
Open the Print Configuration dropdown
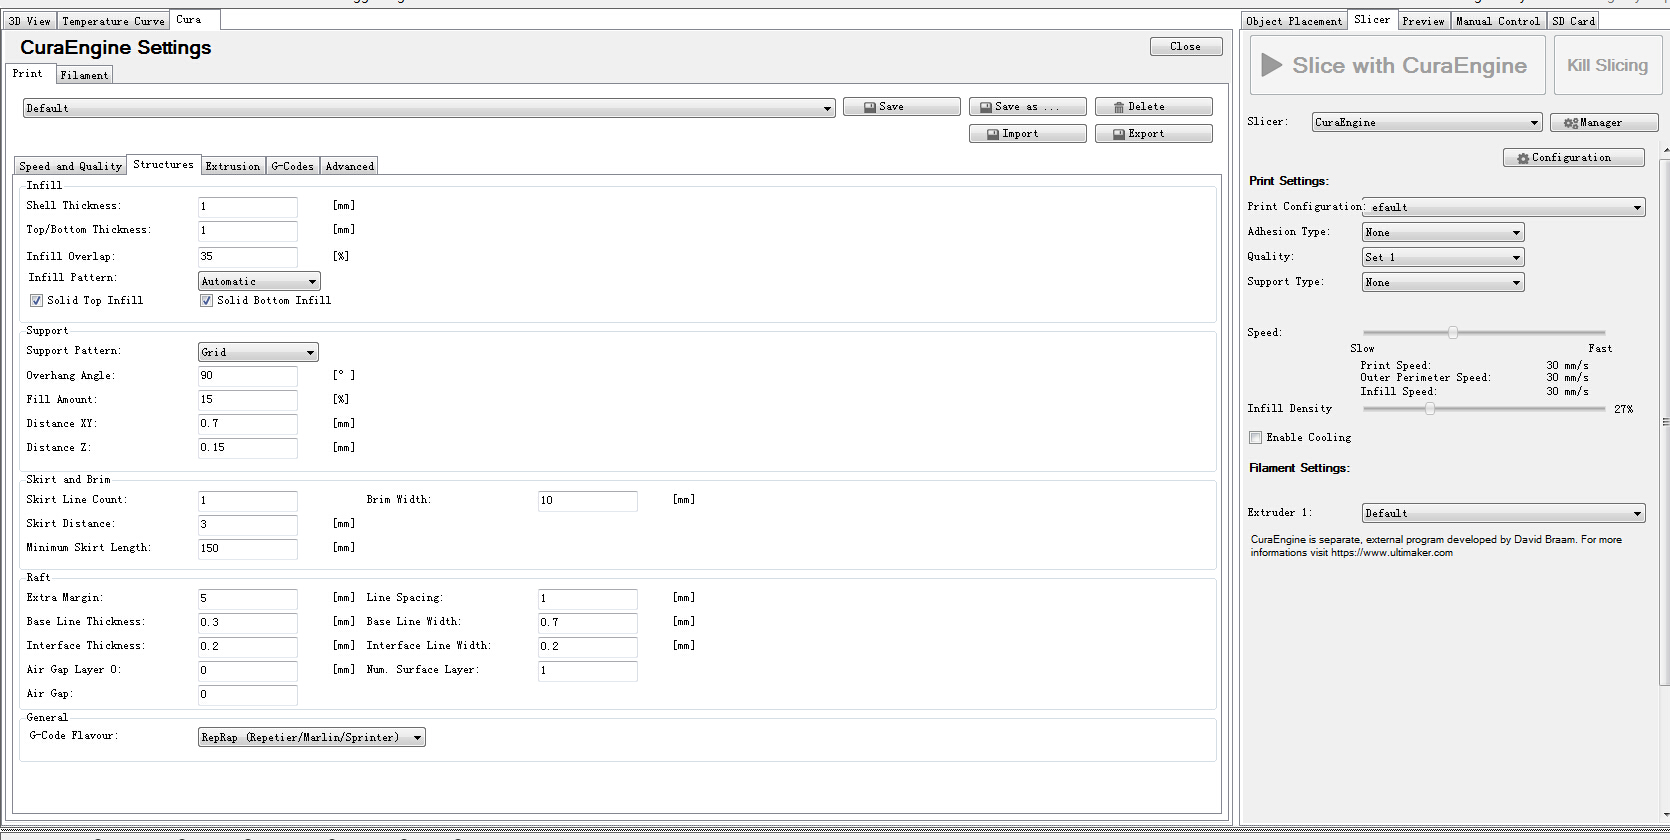(x=1504, y=208)
